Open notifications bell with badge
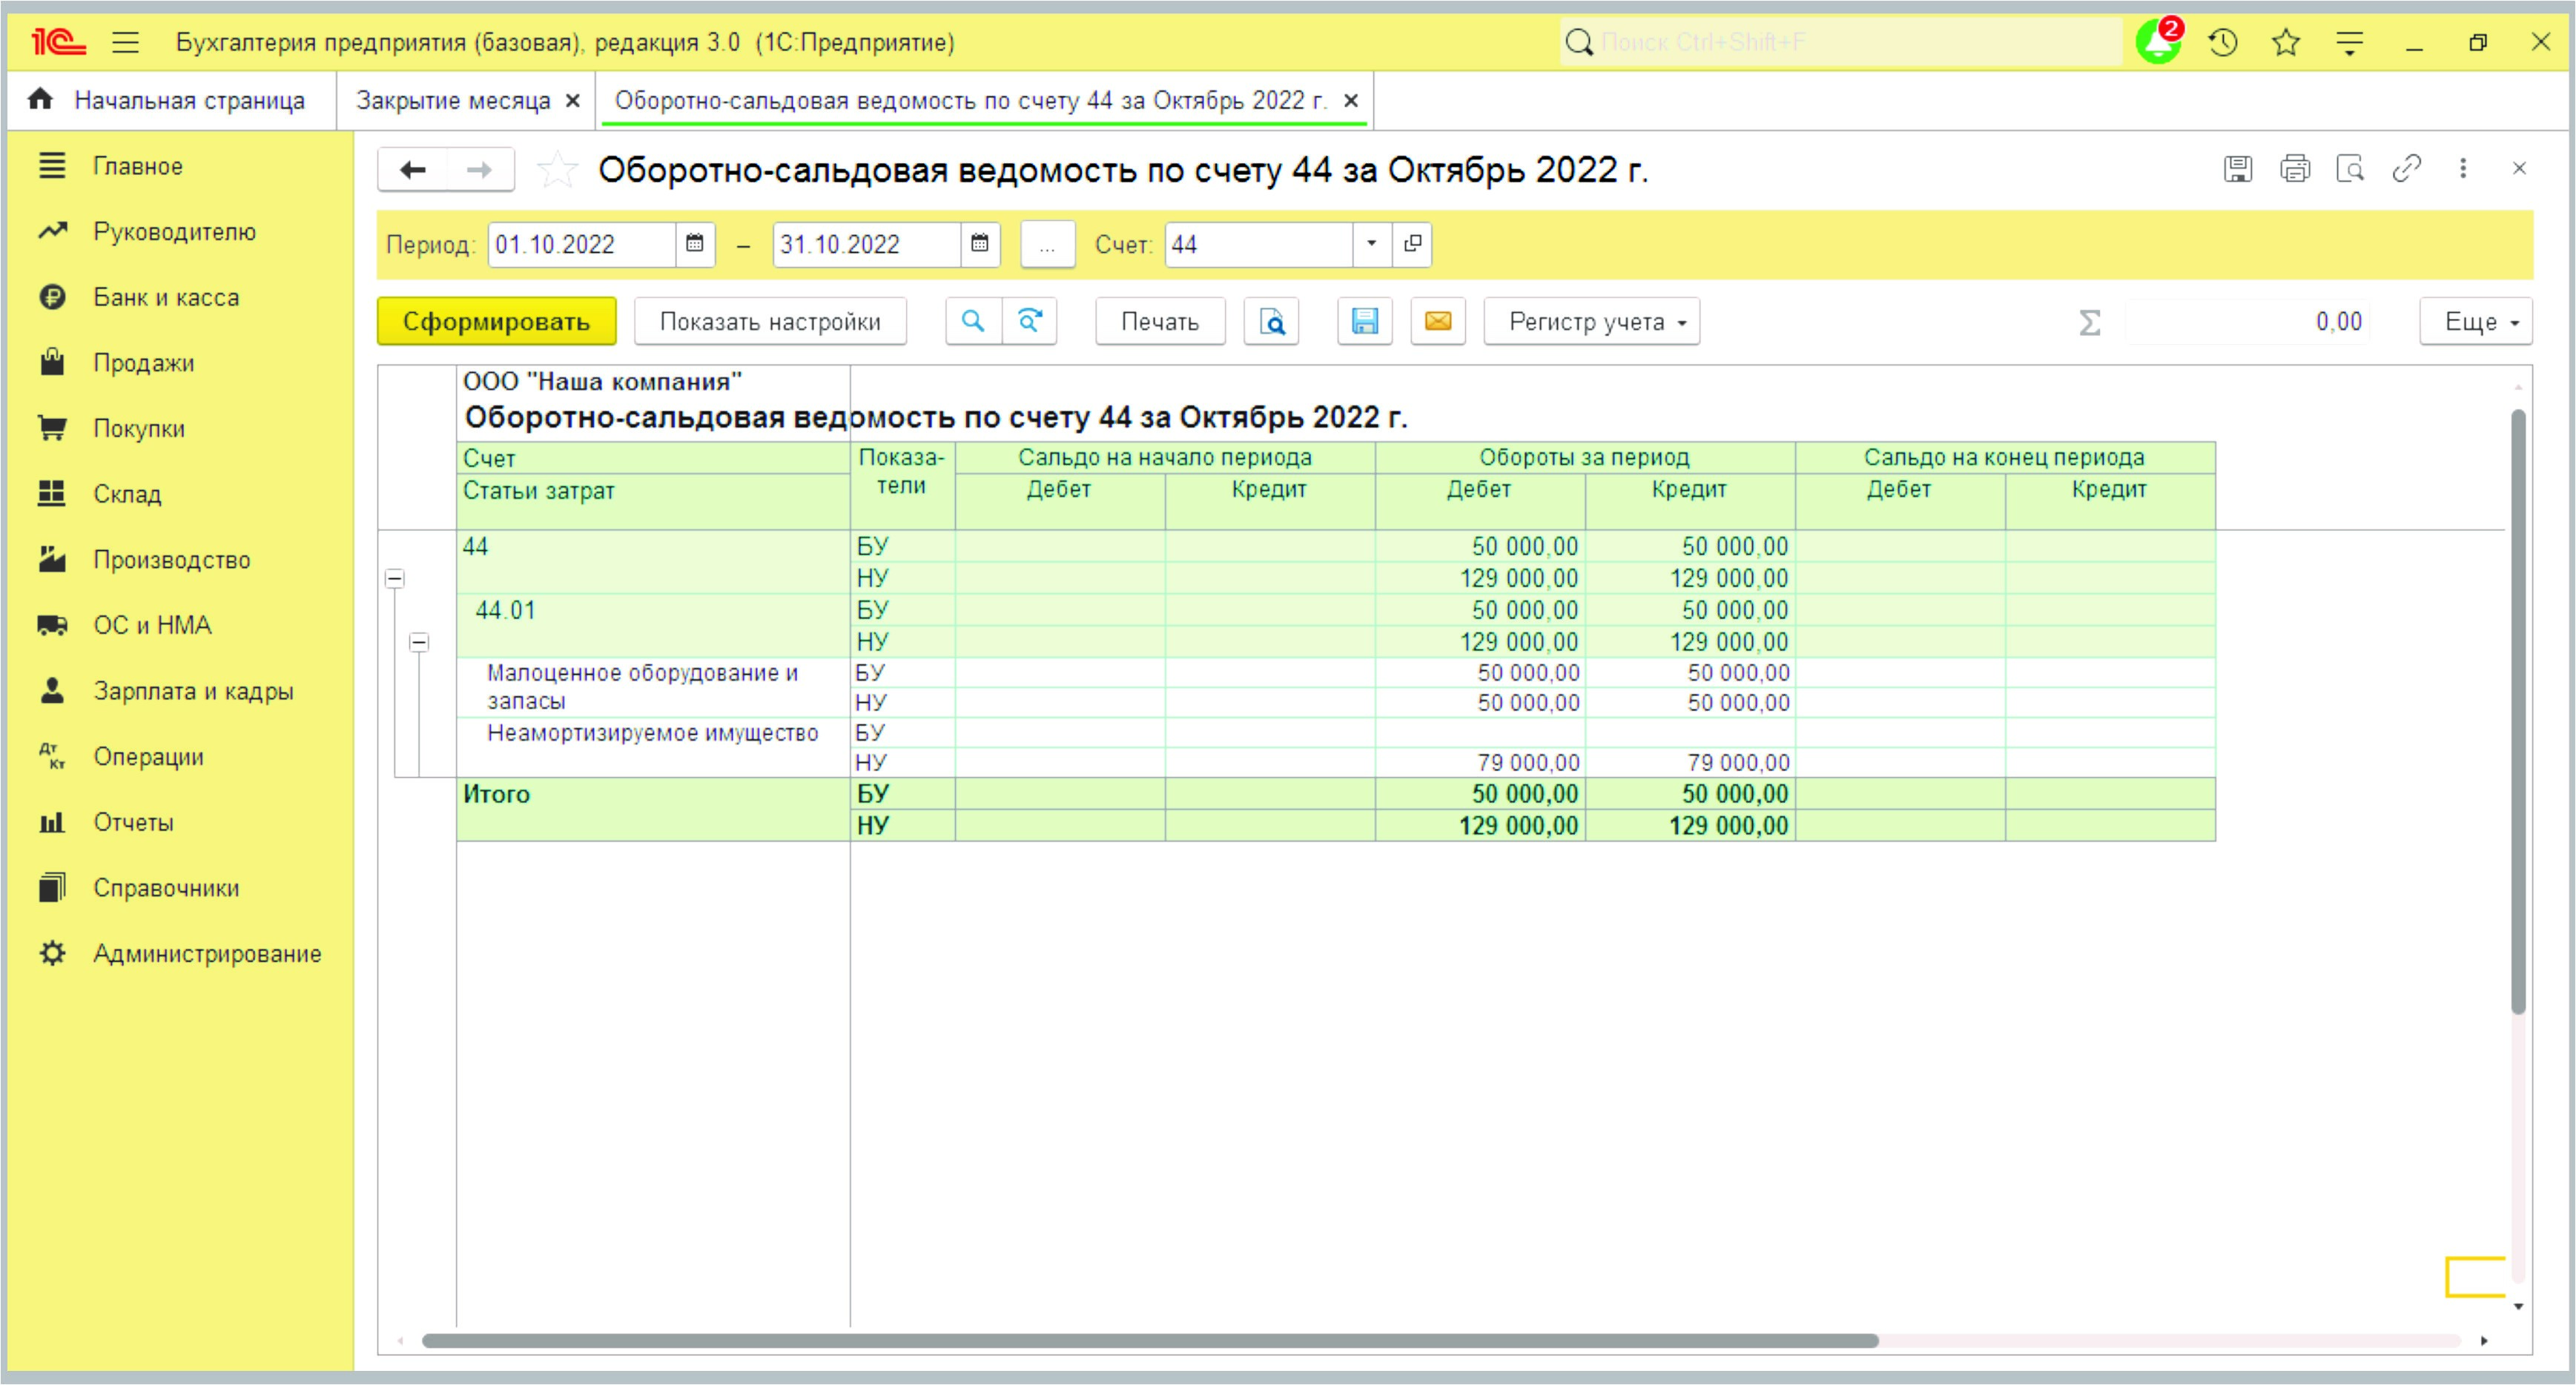The width and height of the screenshot is (2576, 1385). tap(2158, 42)
